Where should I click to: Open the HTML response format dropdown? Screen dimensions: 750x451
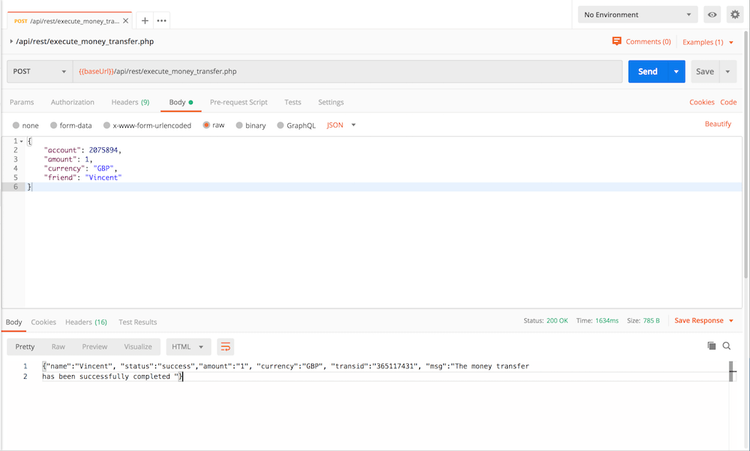189,346
